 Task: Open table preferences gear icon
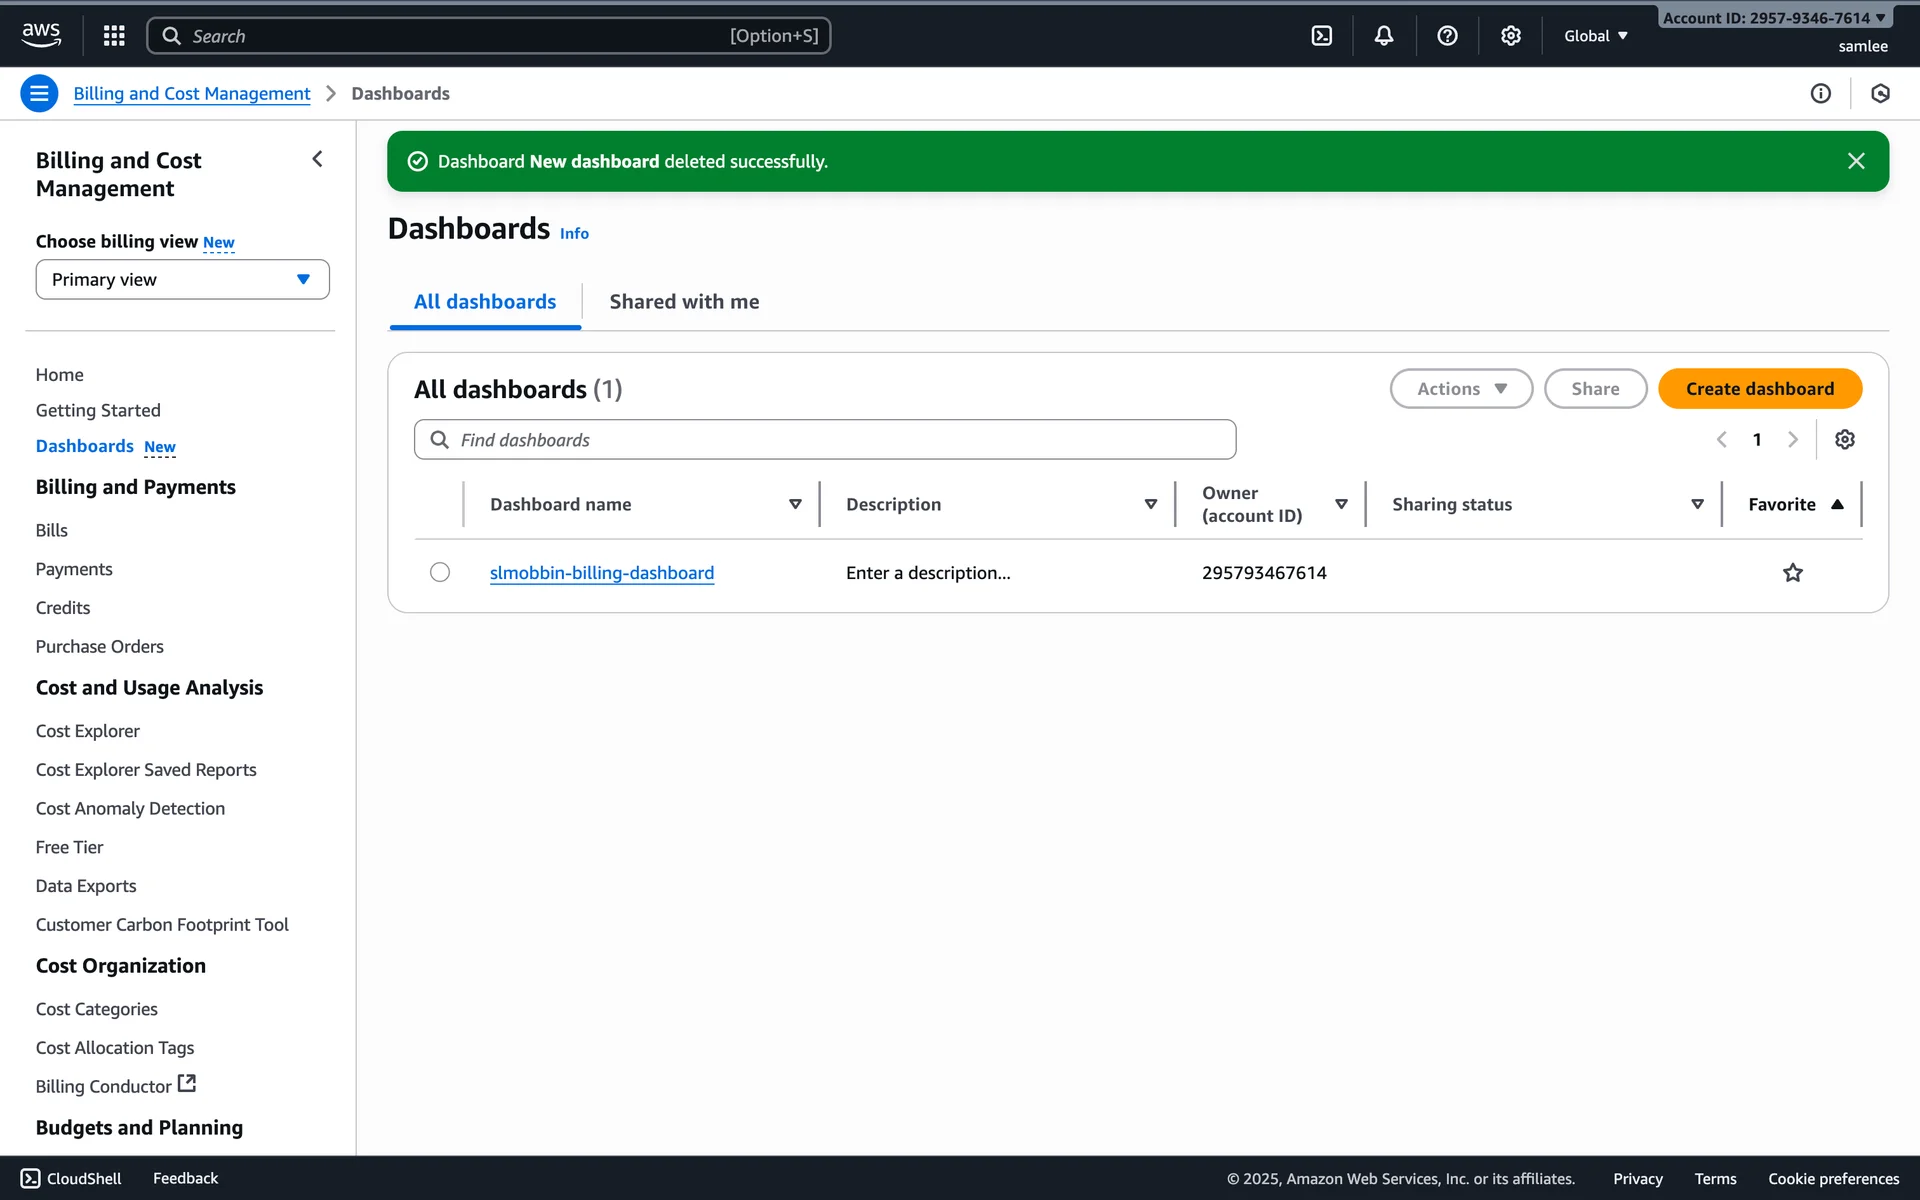click(x=1844, y=440)
